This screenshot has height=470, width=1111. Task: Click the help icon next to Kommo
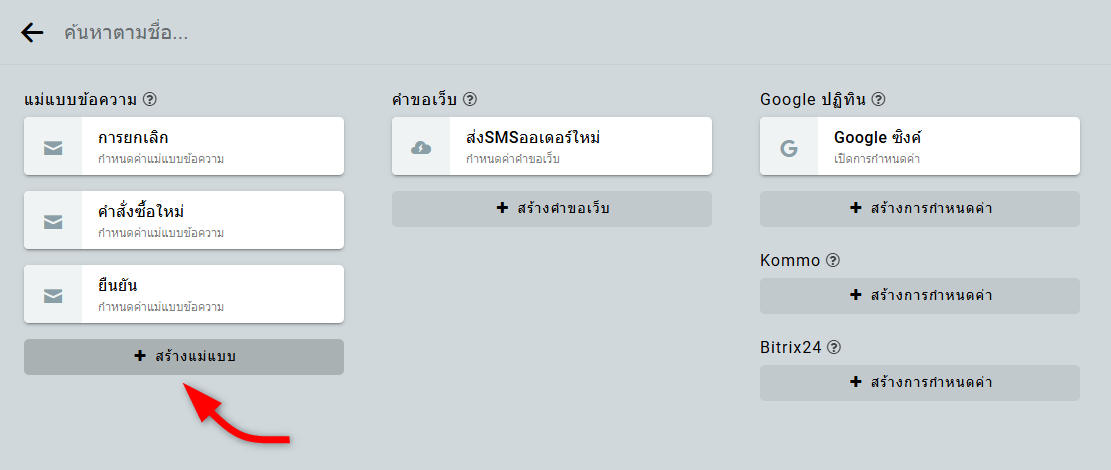pyautogui.click(x=833, y=260)
